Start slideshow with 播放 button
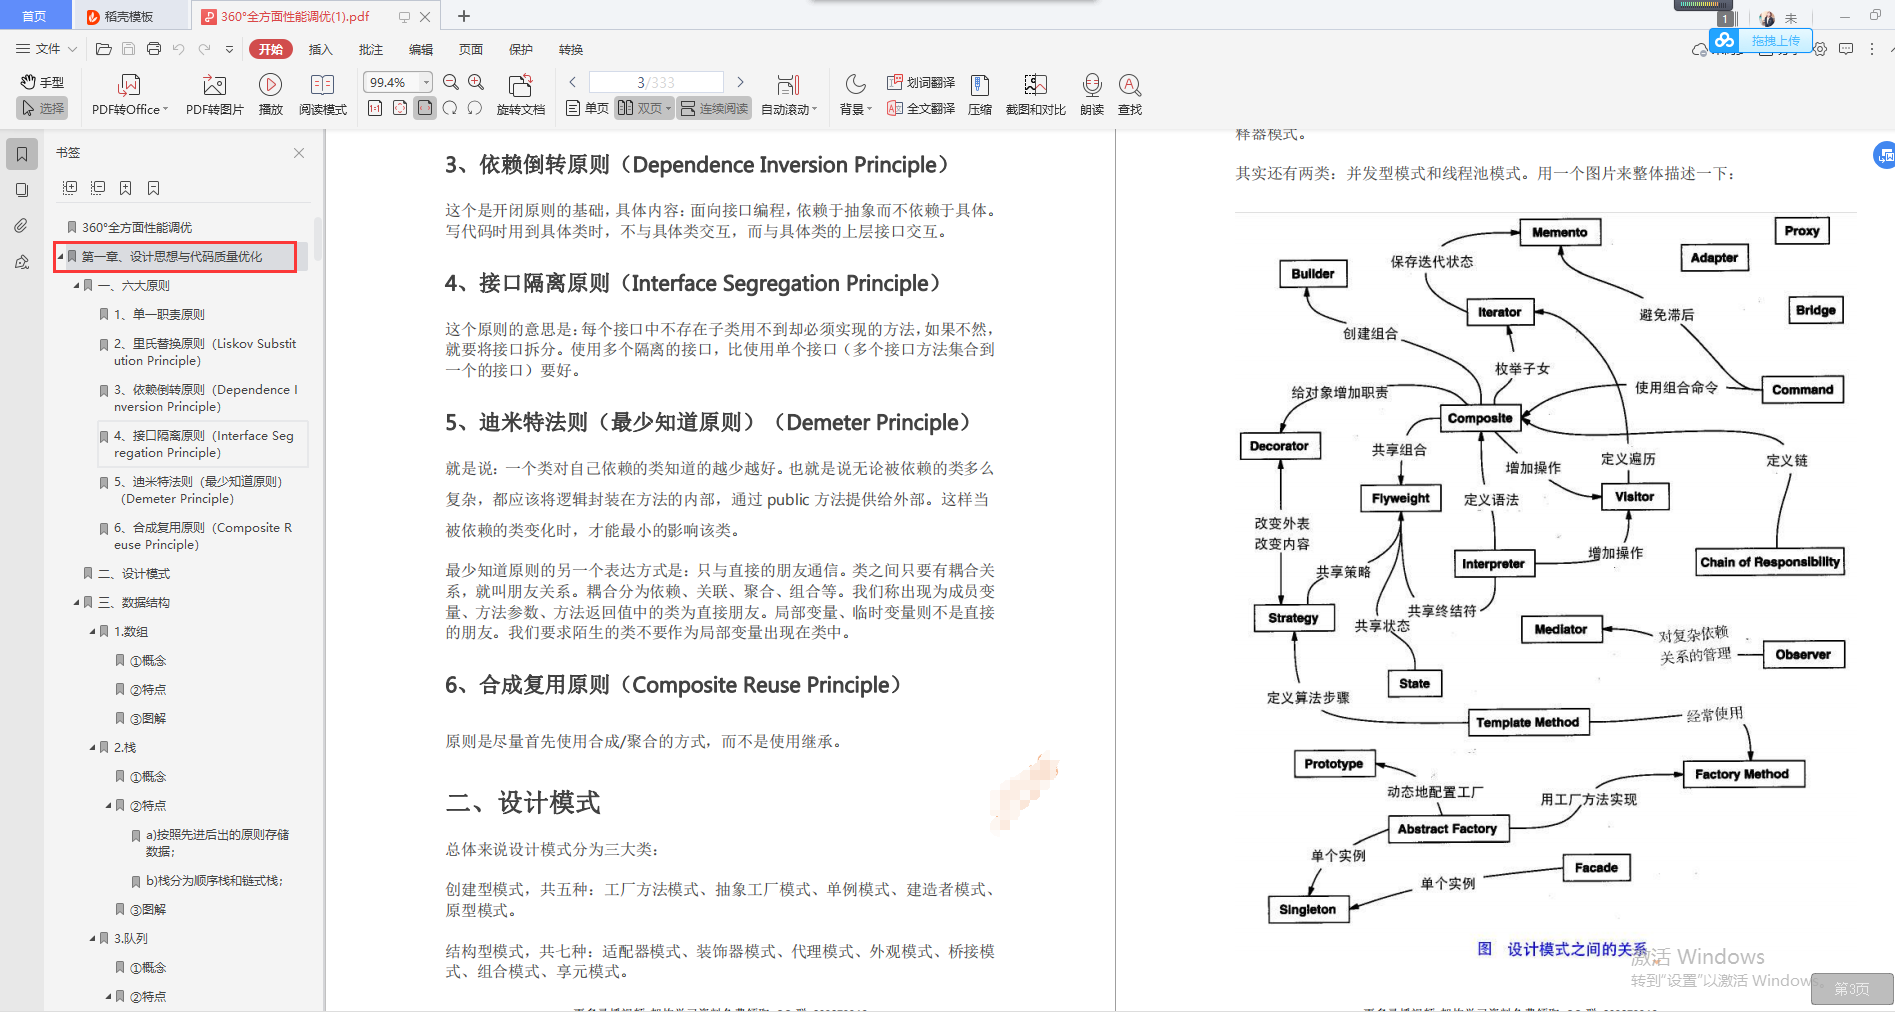Viewport: 1895px width, 1012px height. pyautogui.click(x=270, y=95)
